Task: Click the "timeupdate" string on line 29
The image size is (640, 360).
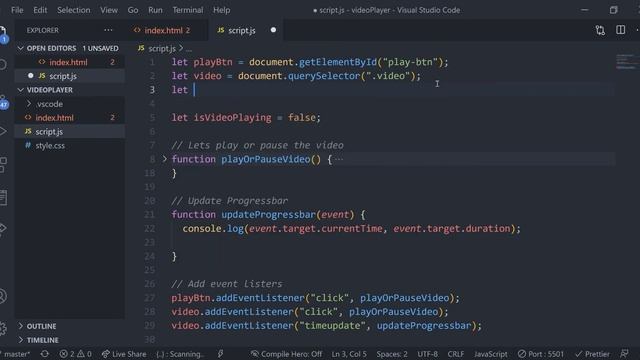Action: tap(332, 326)
